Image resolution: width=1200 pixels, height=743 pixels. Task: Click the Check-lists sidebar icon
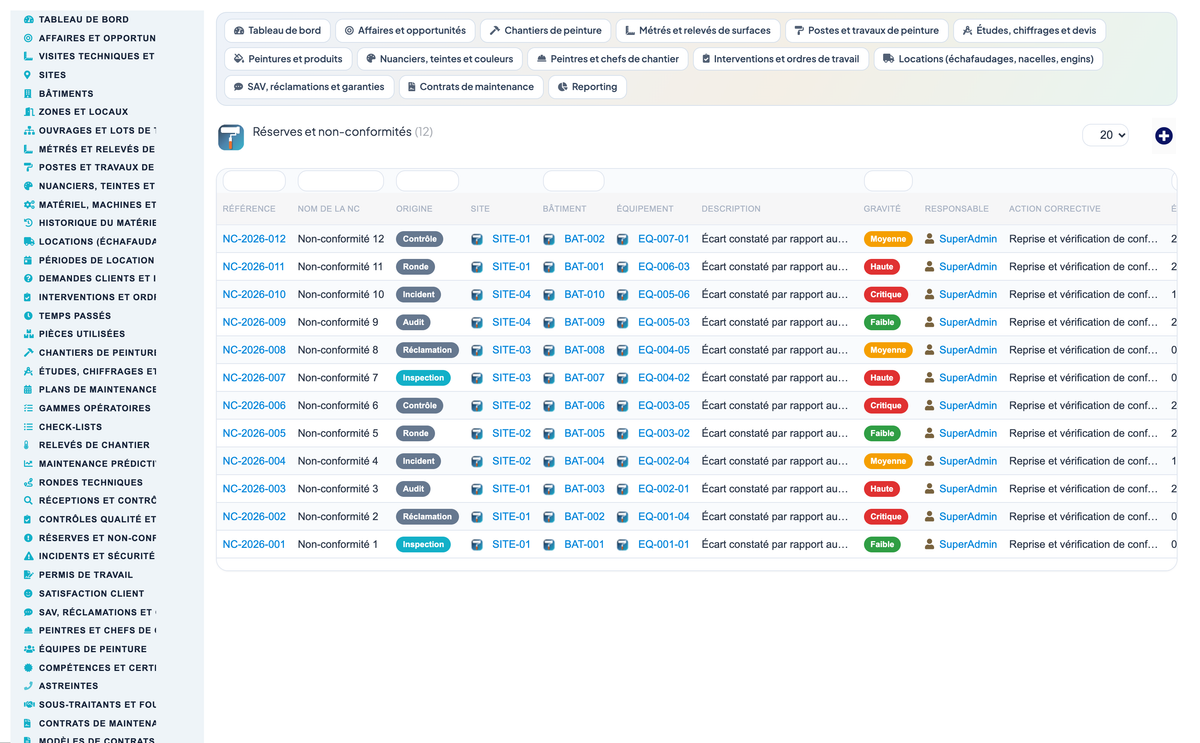[28, 427]
